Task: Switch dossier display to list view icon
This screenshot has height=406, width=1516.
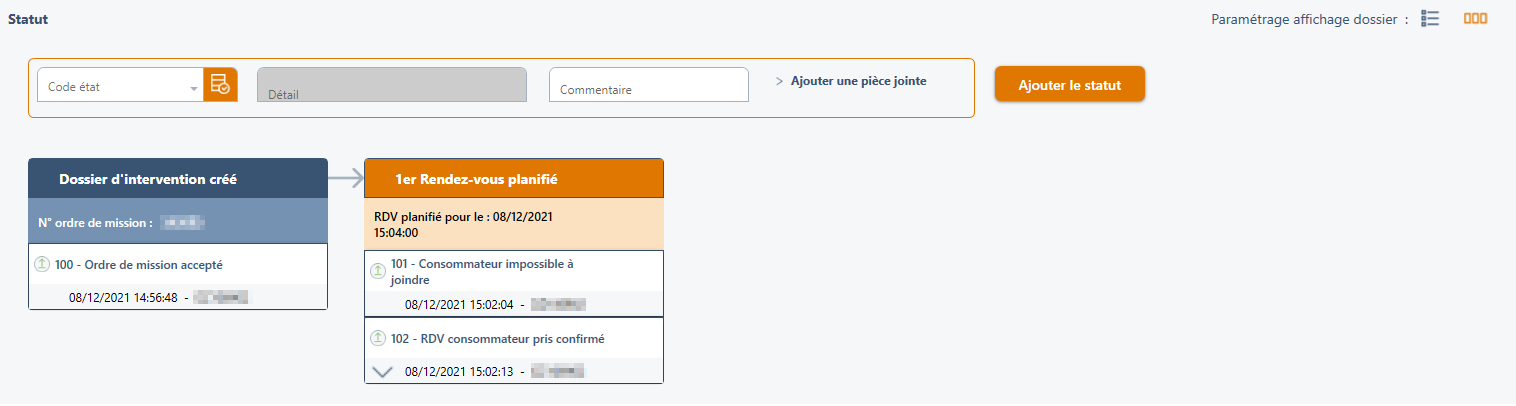Action: pos(1430,19)
